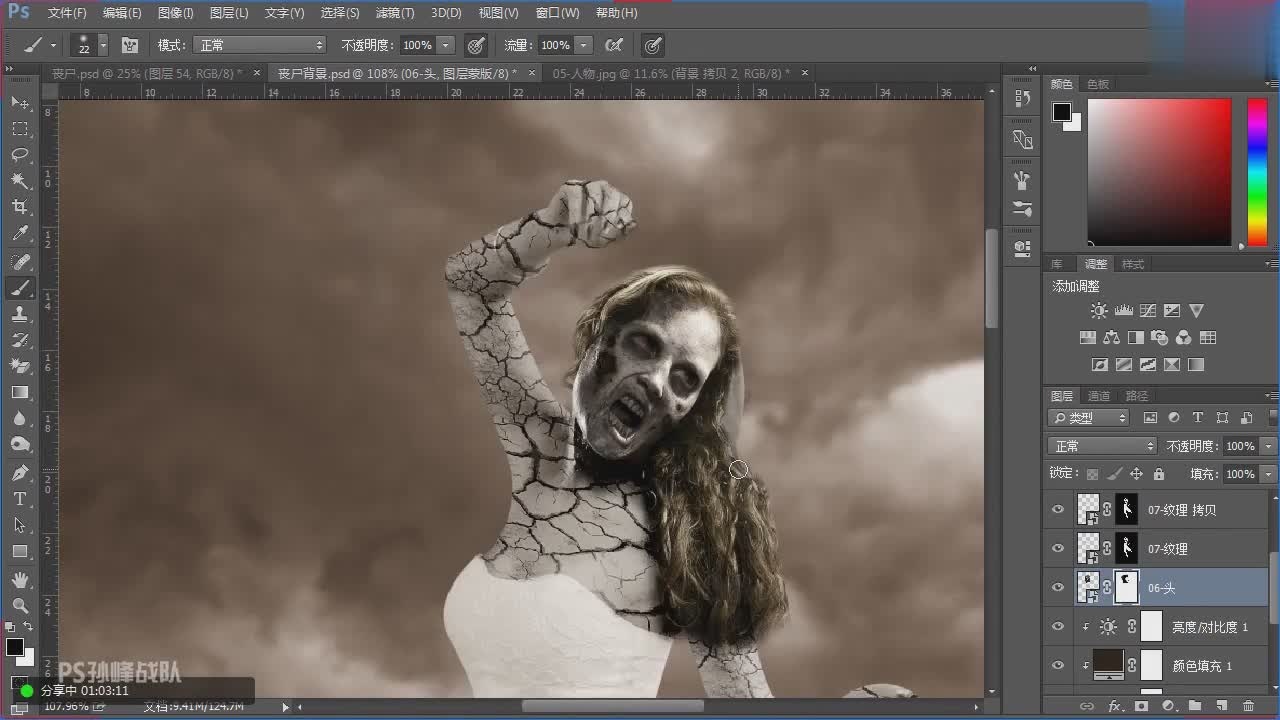Screen dimensions: 1280x720
Task: Open the brush 不透明度 slider dropdown
Action: pos(446,45)
